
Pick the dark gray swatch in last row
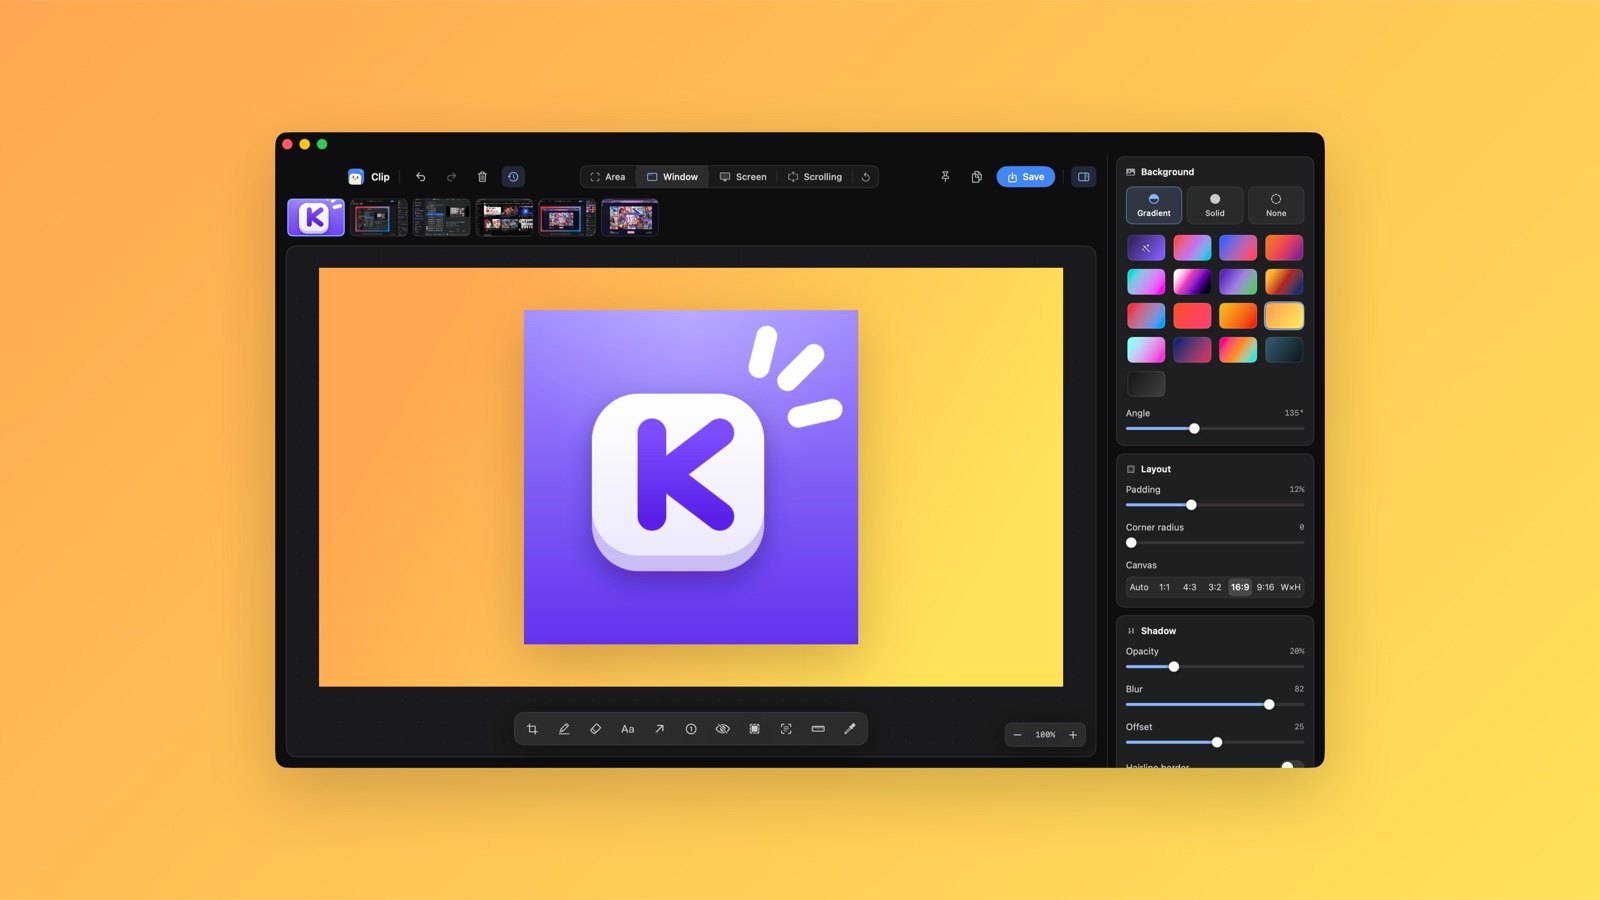[1146, 383]
